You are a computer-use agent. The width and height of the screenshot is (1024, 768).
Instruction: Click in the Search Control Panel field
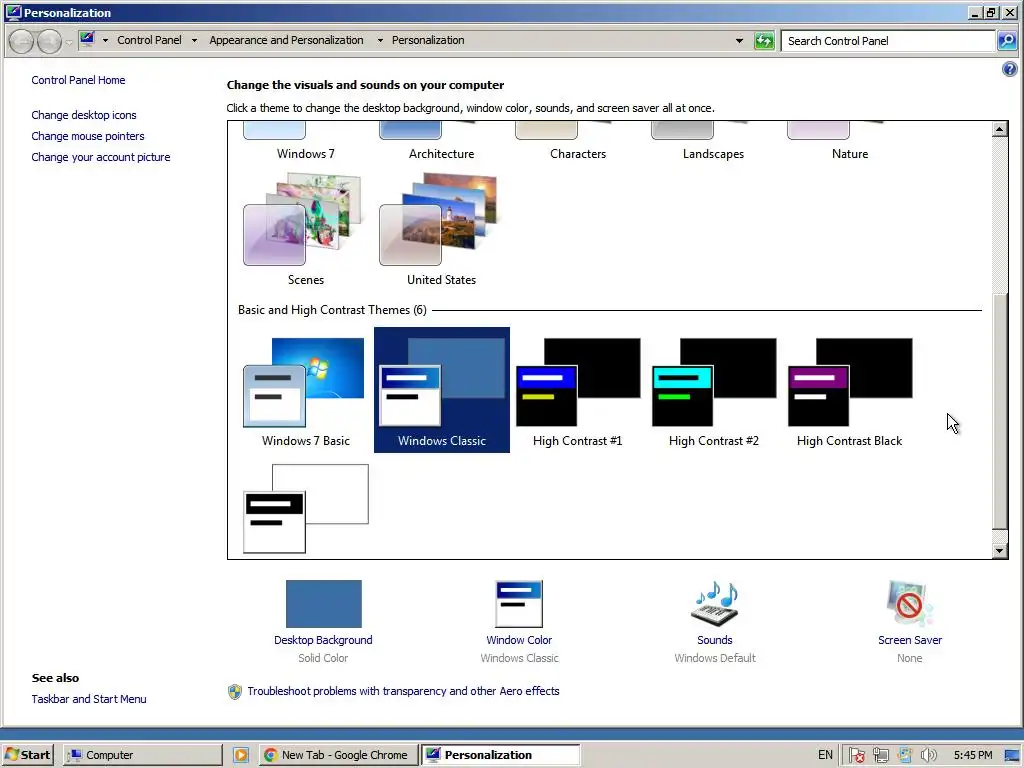pos(888,40)
